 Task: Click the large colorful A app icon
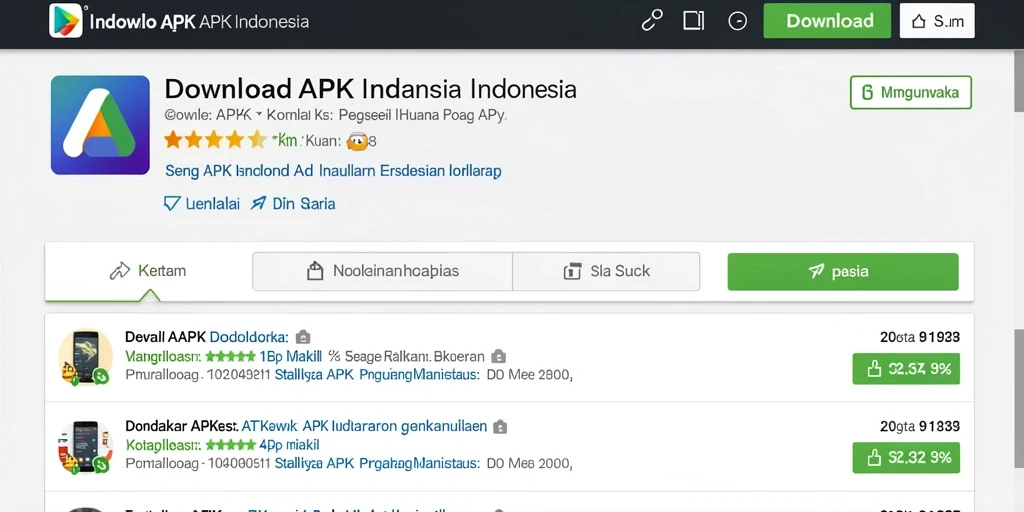[x=101, y=125]
